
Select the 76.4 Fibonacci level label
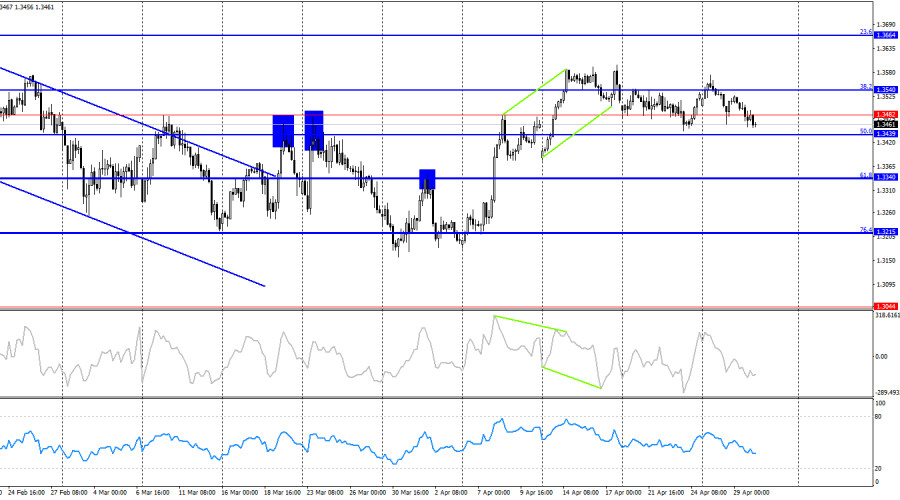(866, 230)
